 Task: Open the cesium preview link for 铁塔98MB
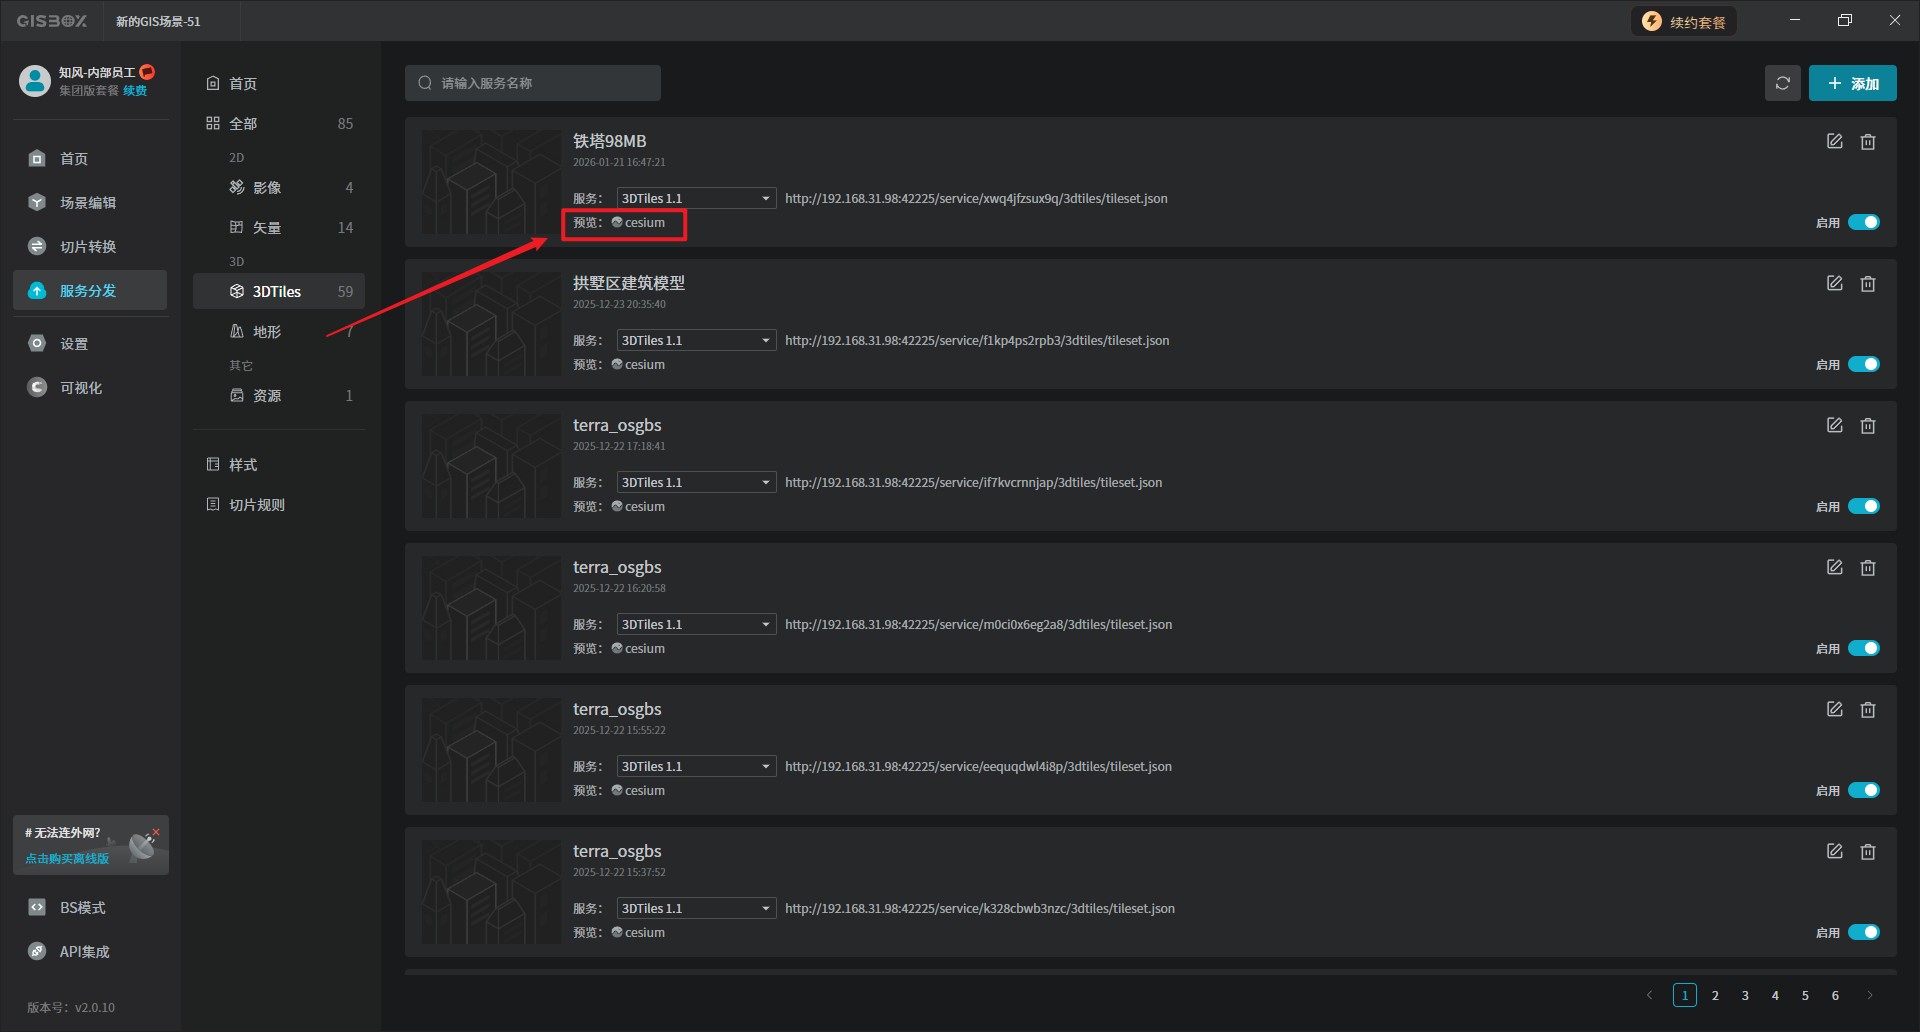point(644,223)
